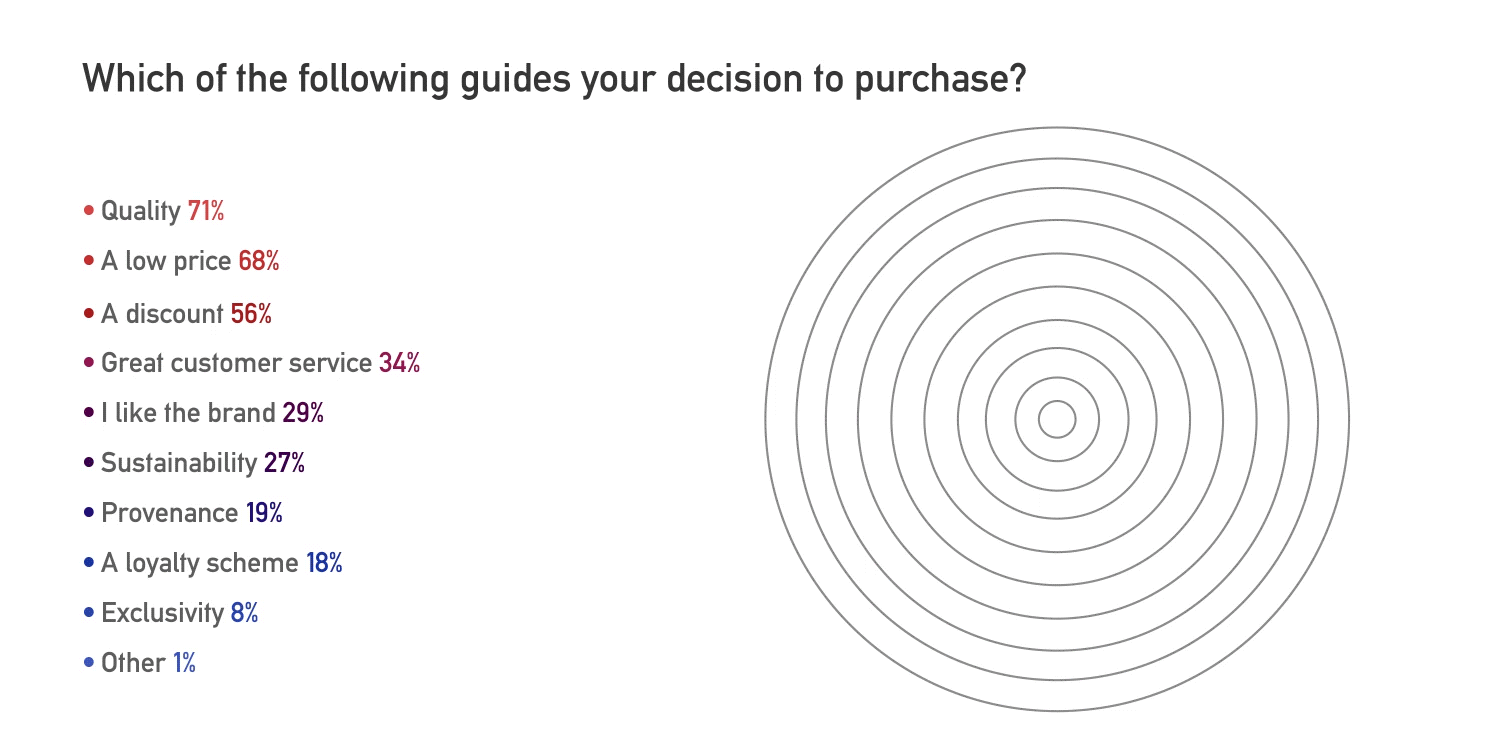Screen dimensions: 1500x750
Task: Select the "A low price" legend entry
Action: pos(166,262)
